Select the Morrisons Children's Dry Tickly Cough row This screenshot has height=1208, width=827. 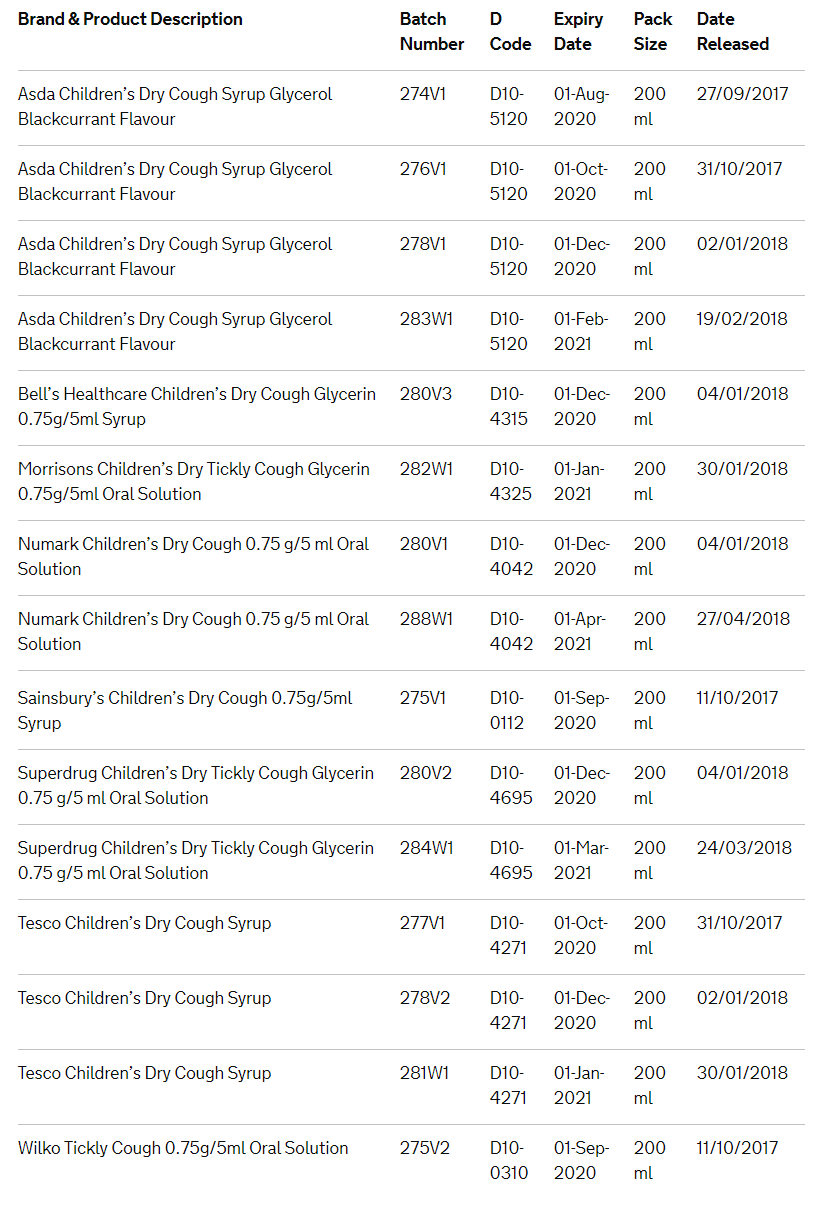194,481
